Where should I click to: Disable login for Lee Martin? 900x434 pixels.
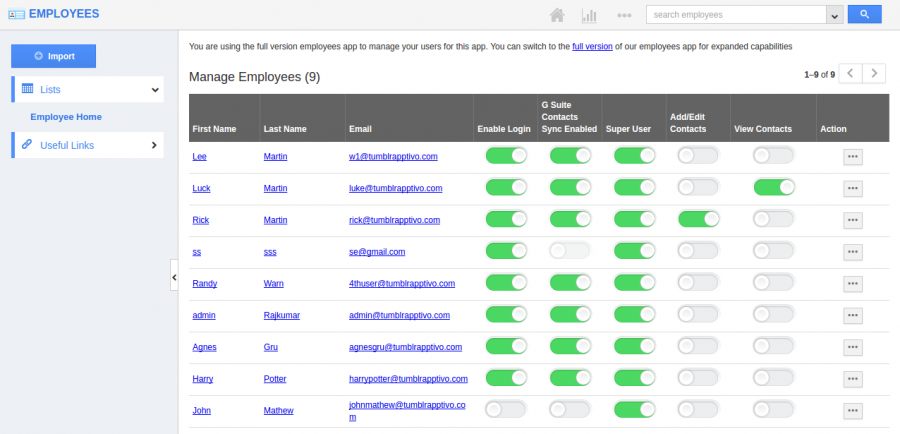[506, 156]
